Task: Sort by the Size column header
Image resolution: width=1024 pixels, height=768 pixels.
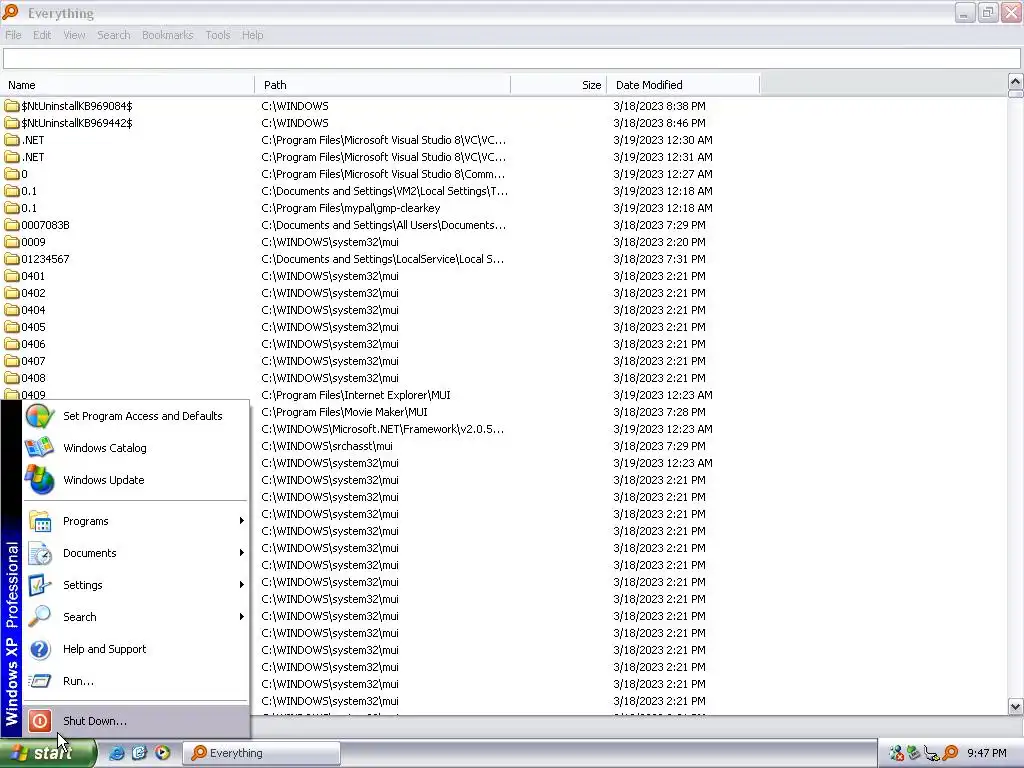Action: coord(559,85)
